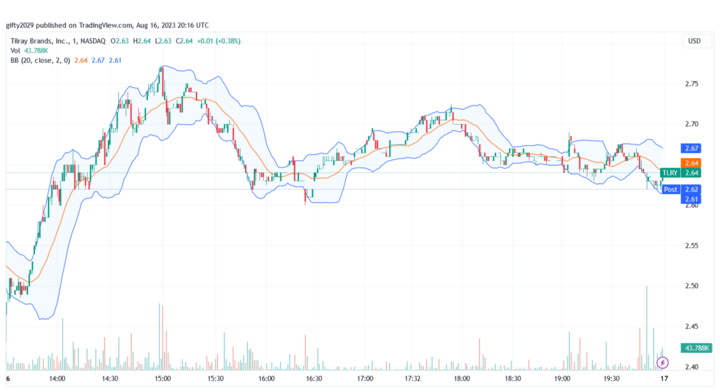
Task: Click the 2.40 price axis tick
Action: click(x=692, y=367)
